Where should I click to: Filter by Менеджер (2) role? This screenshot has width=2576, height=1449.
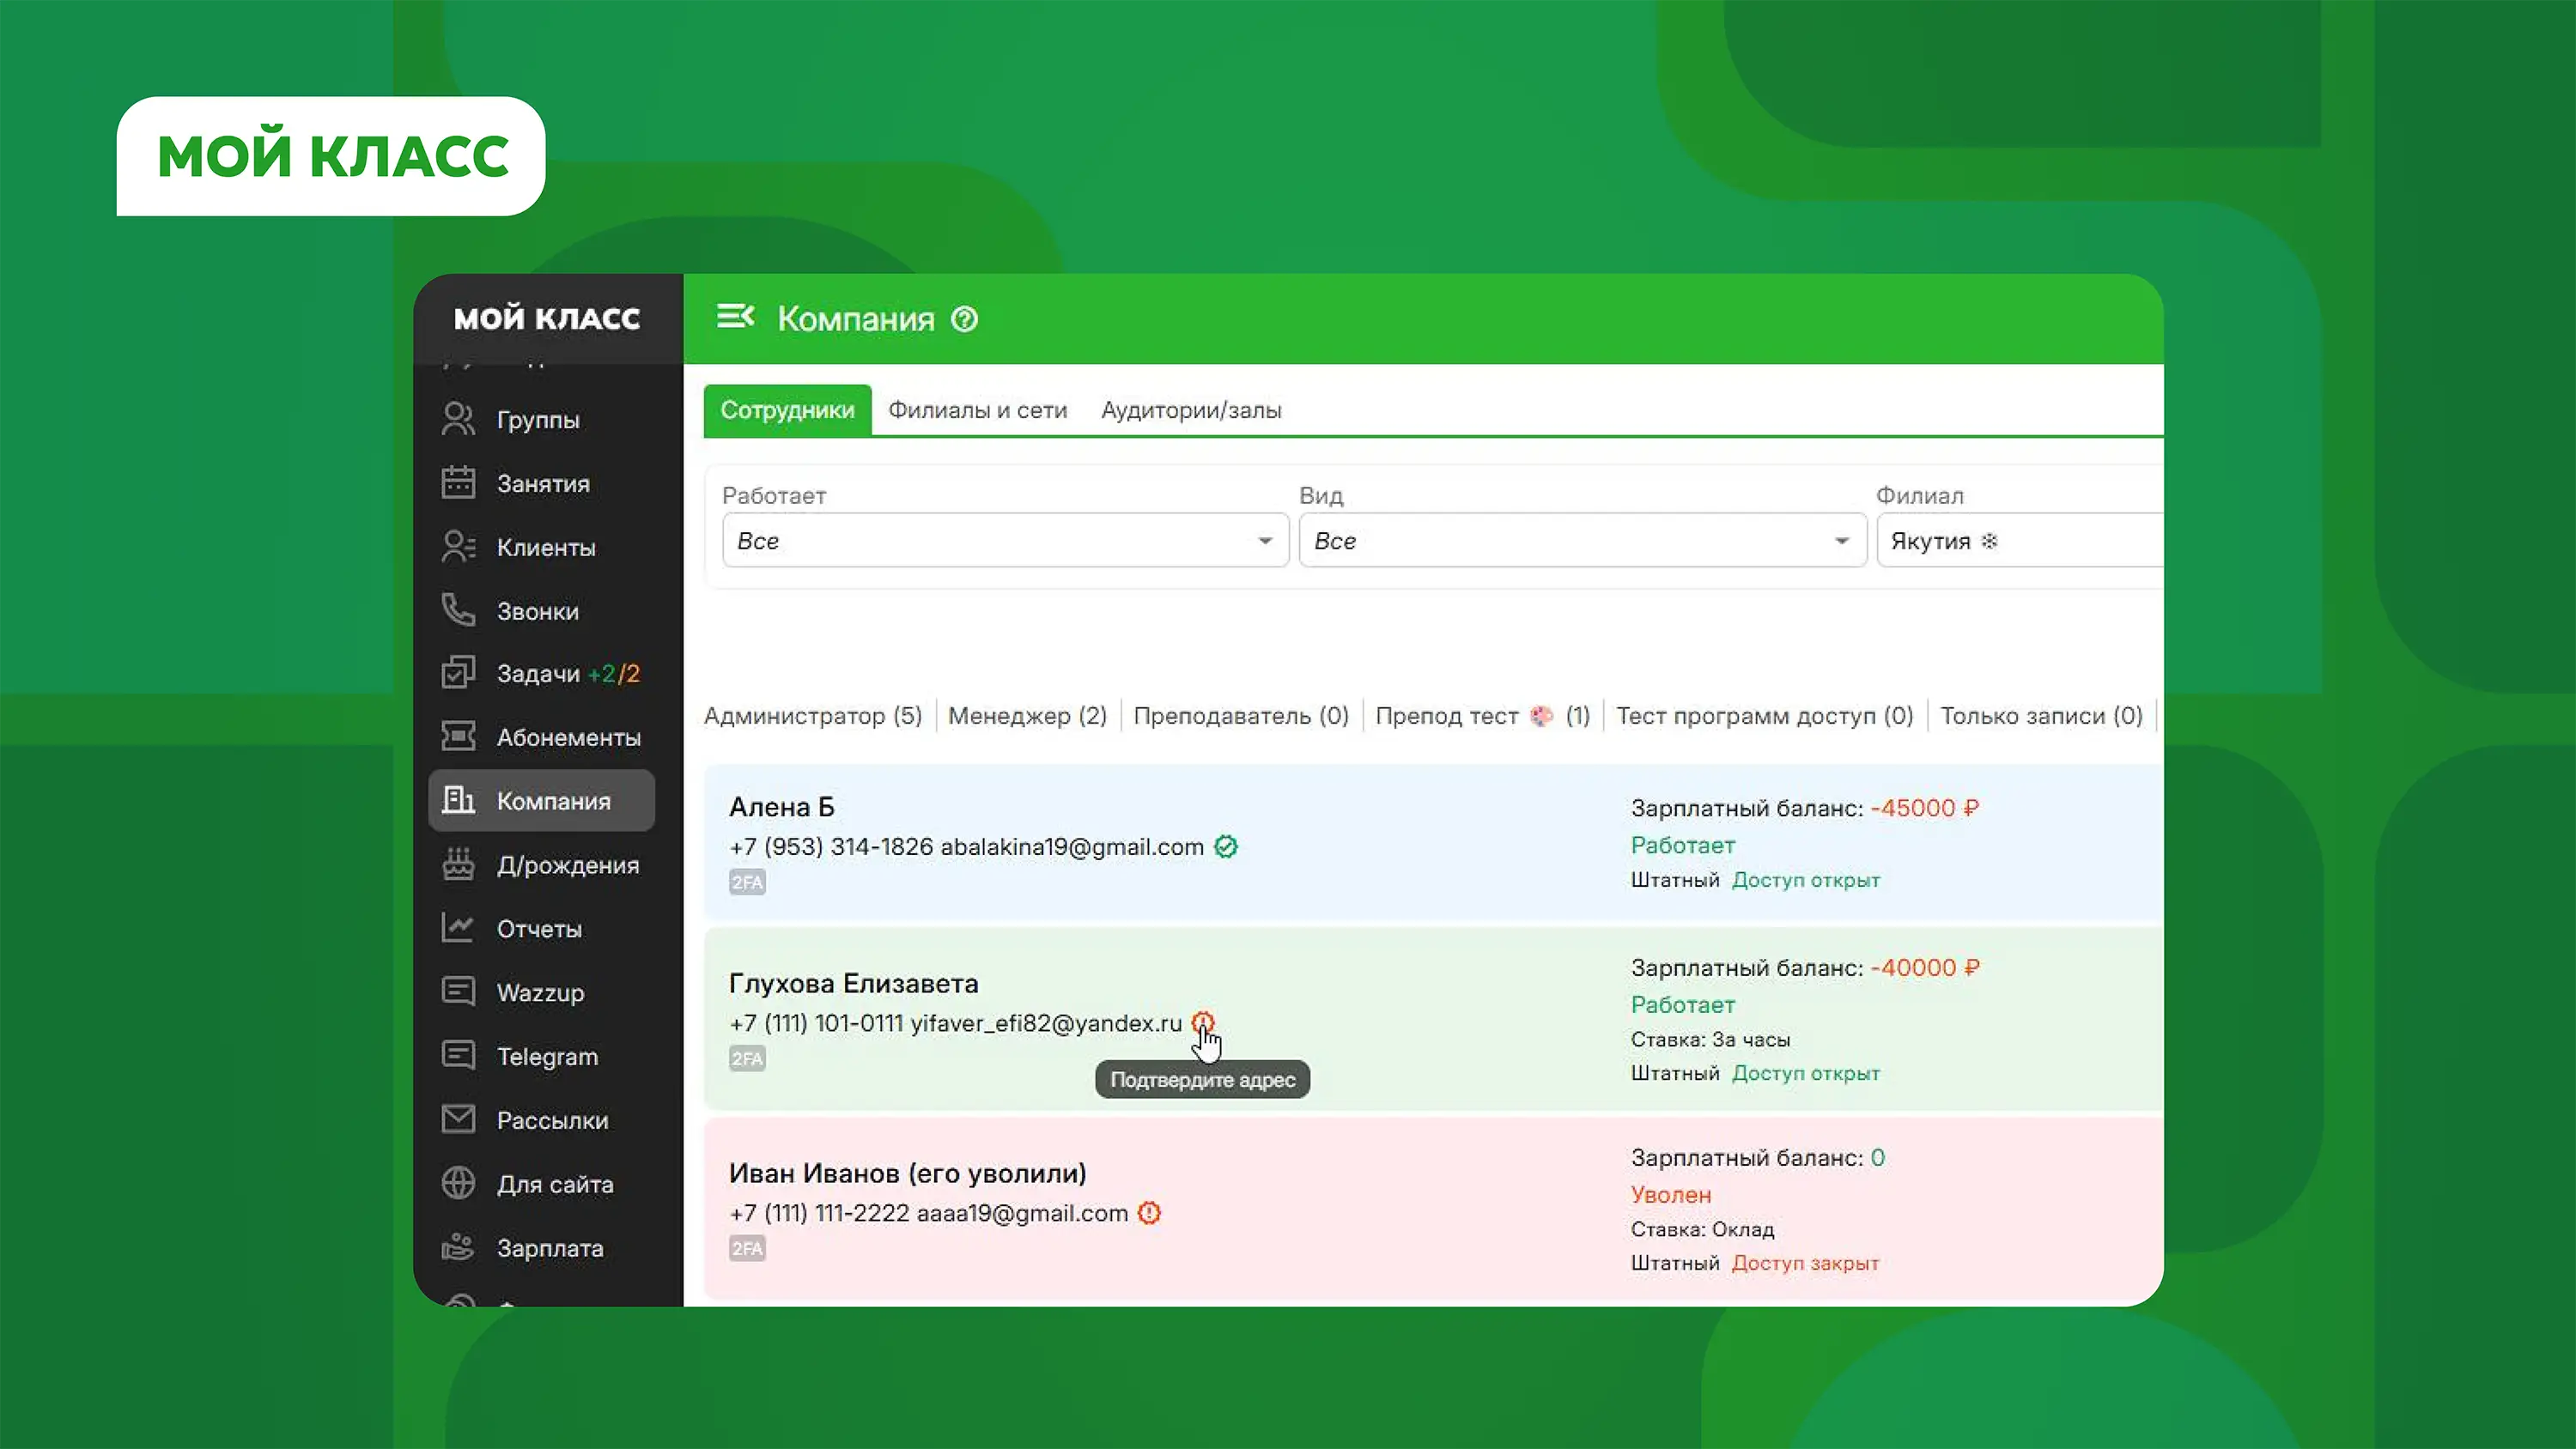point(1027,716)
